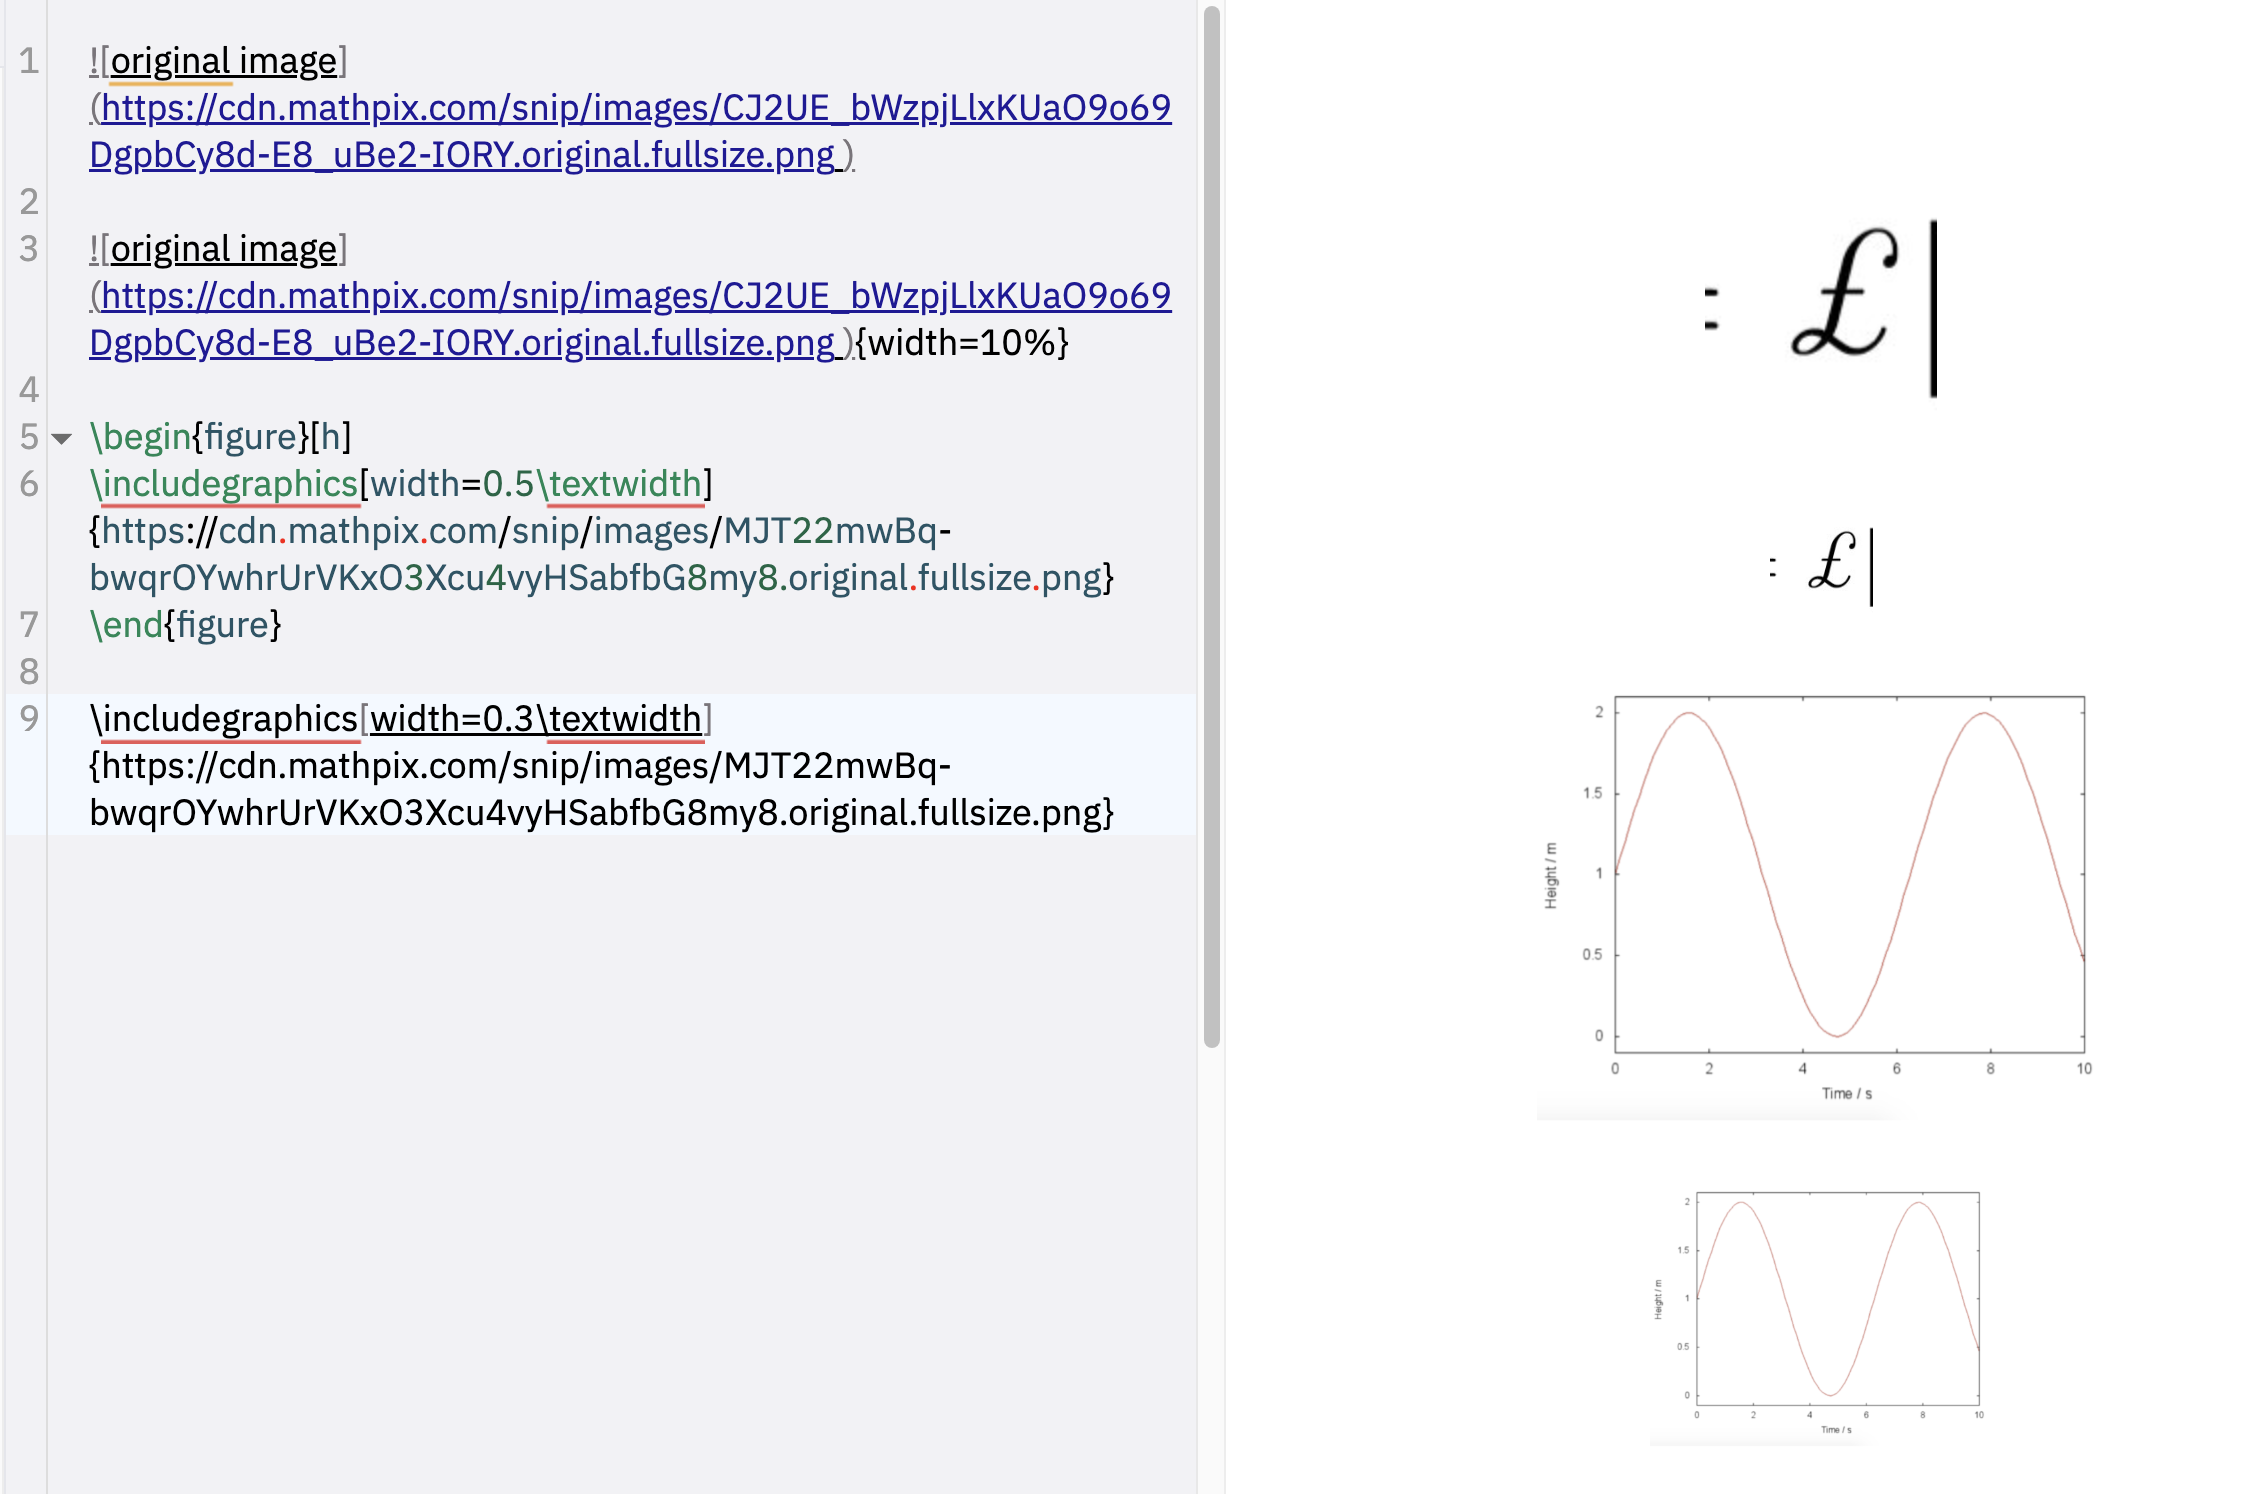Click the \includegraphics command on line 9

click(x=224, y=719)
